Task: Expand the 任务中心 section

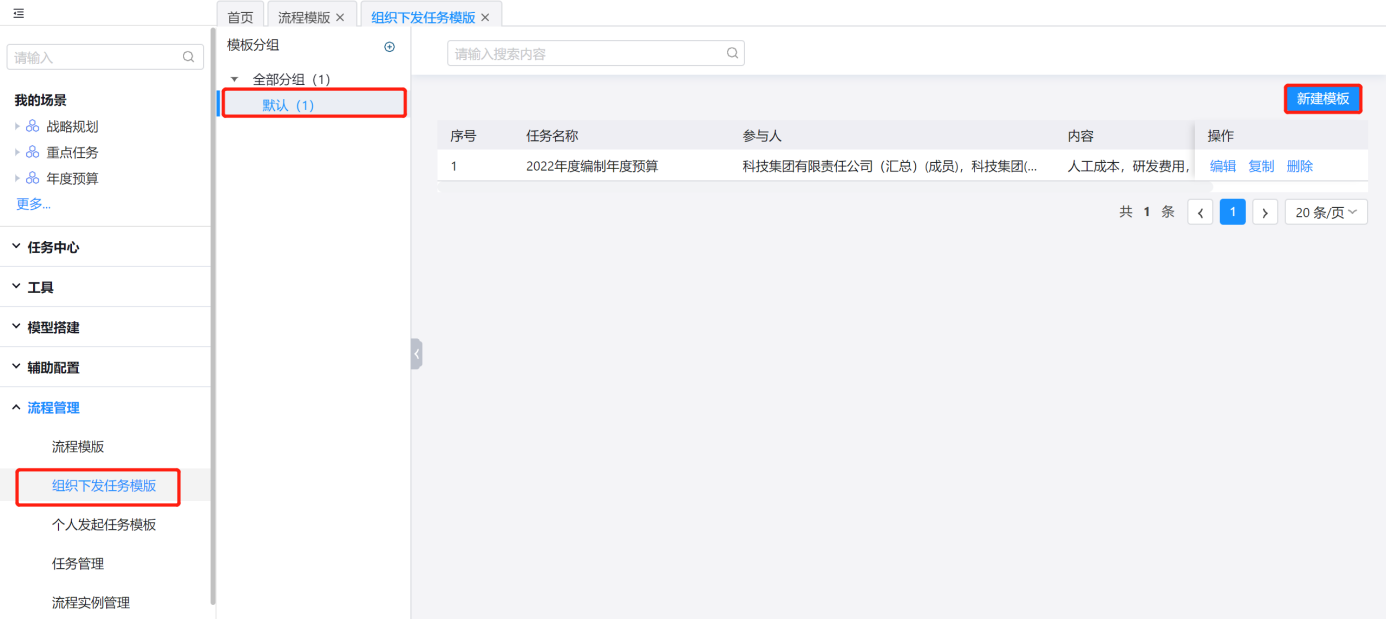Action: pos(53,247)
